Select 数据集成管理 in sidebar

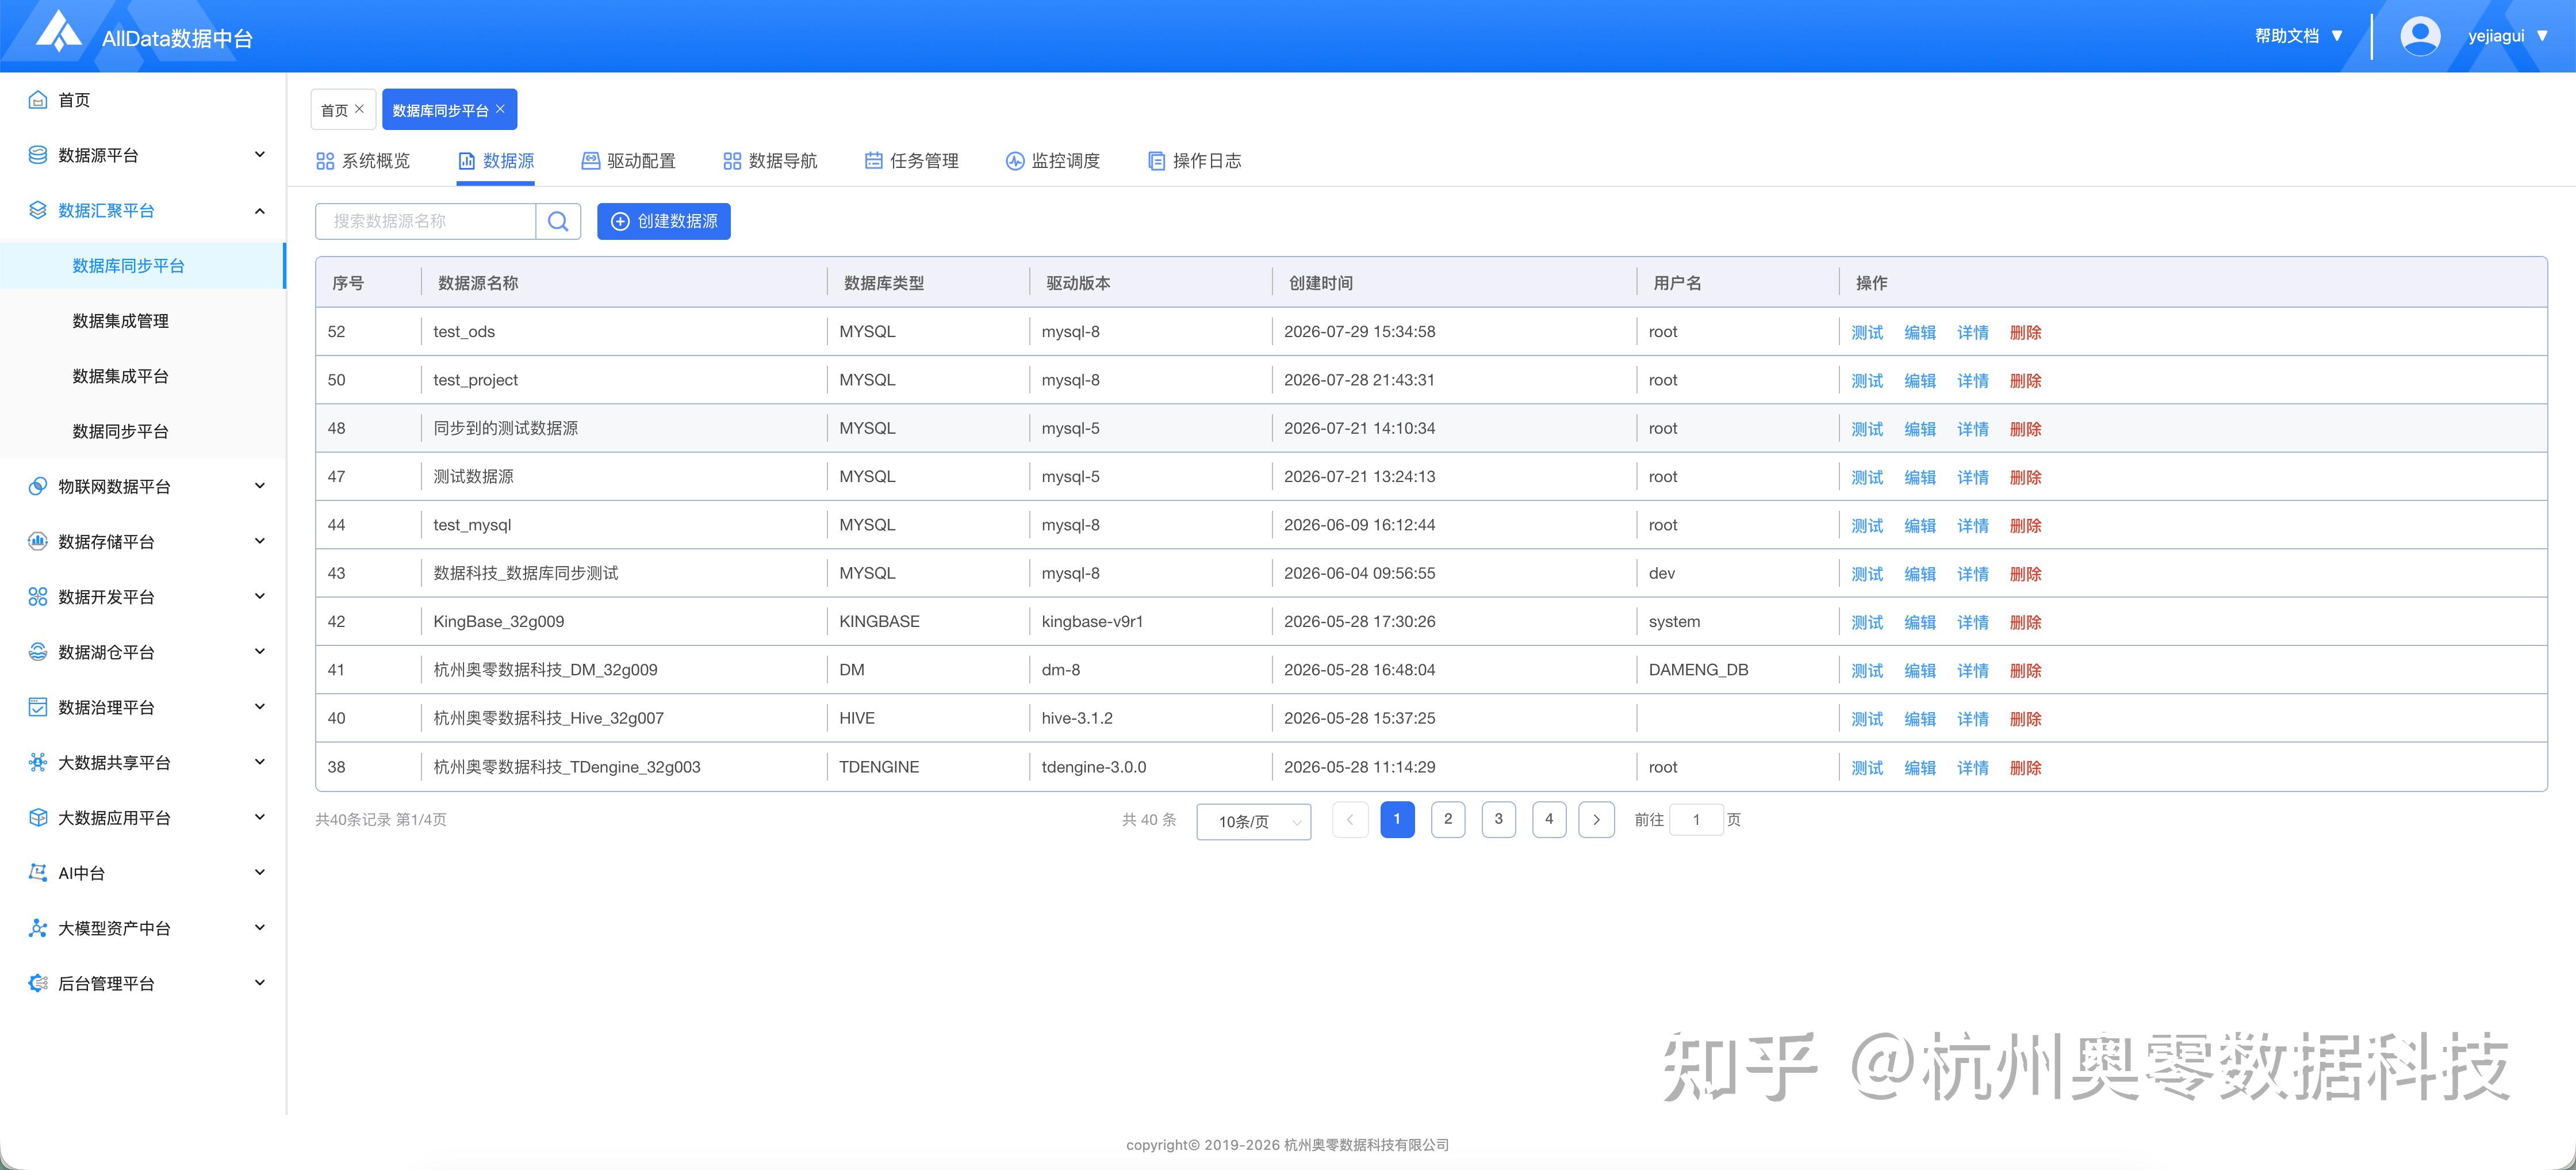[x=121, y=321]
